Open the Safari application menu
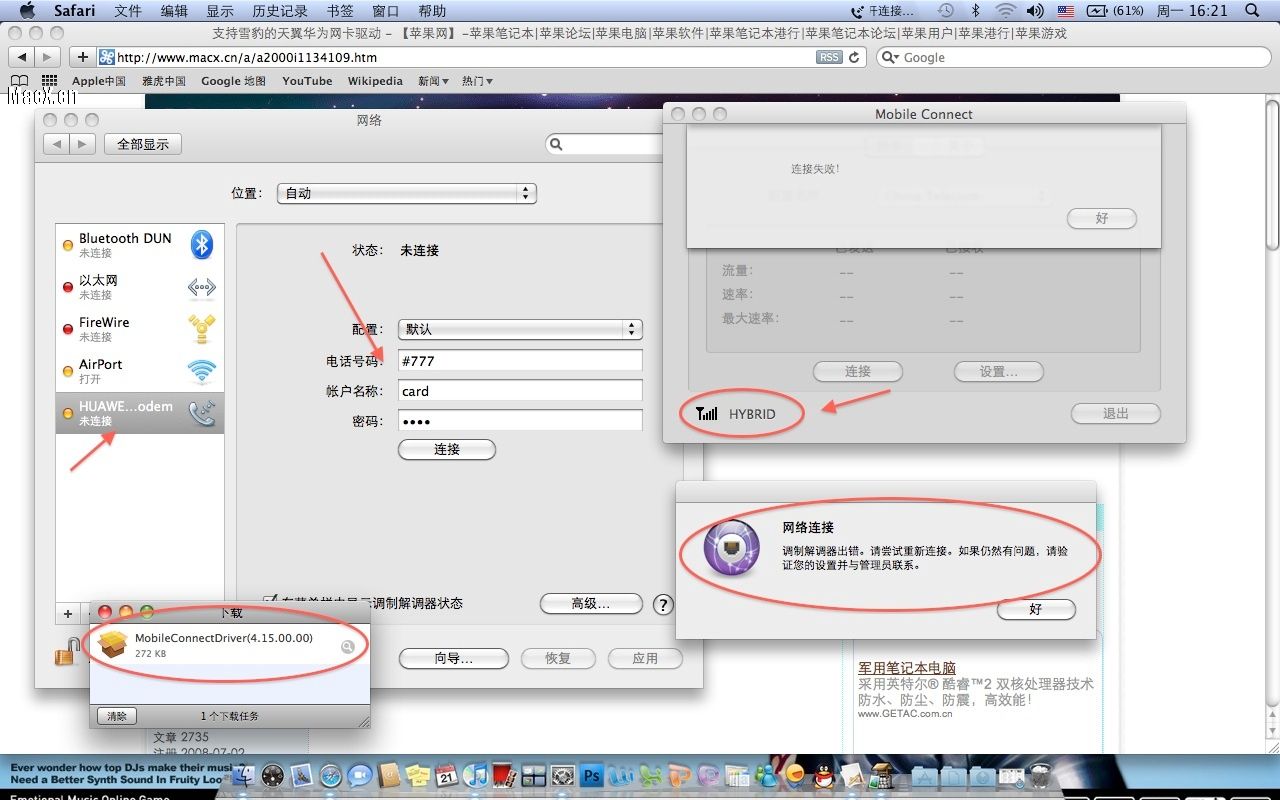 [75, 11]
